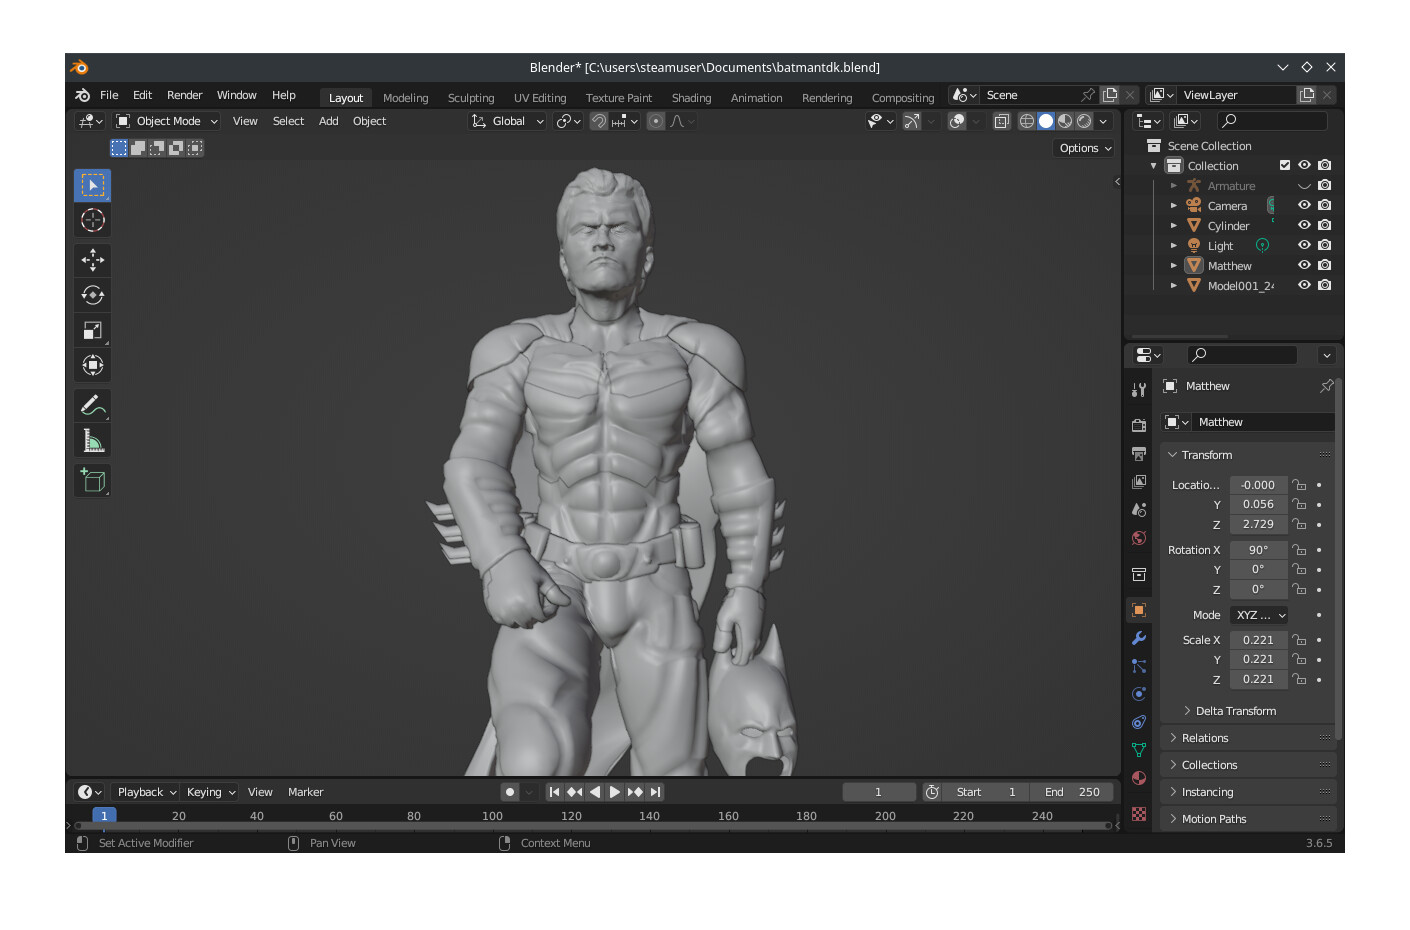Open rotation Mode XYZ dropdown
1410x930 pixels.
coord(1259,615)
